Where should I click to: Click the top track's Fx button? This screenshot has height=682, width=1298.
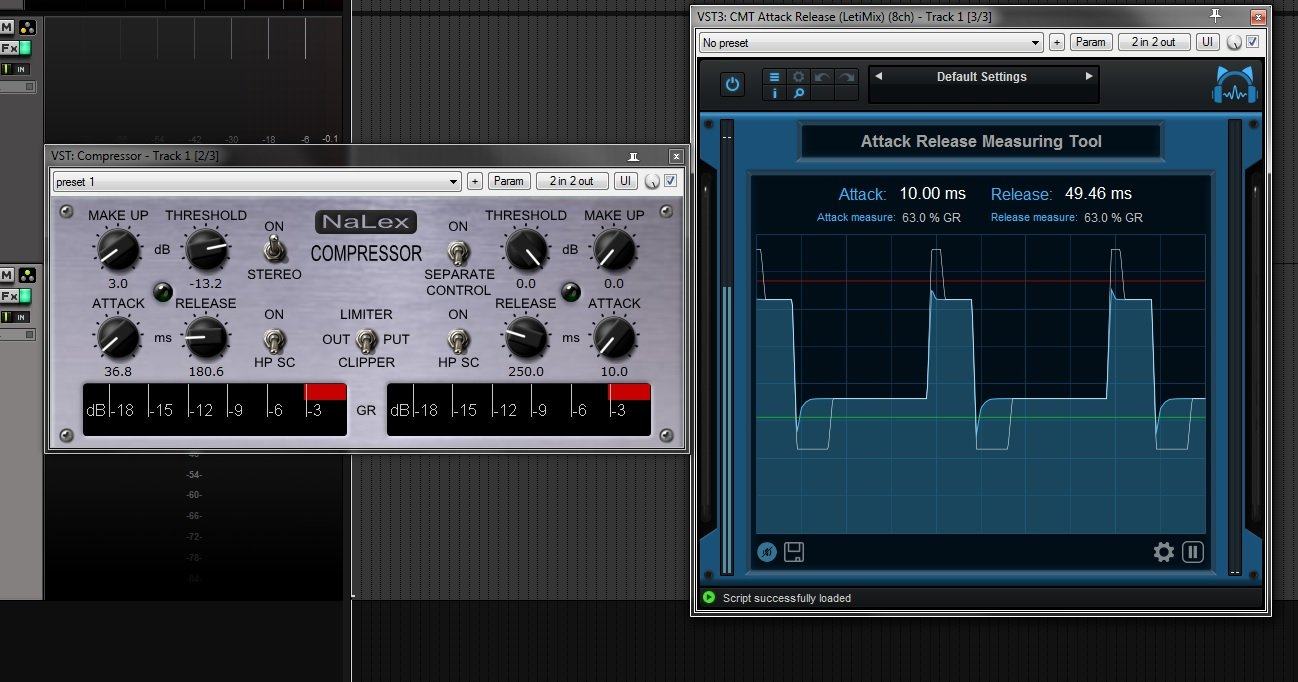pyautogui.click(x=9, y=48)
